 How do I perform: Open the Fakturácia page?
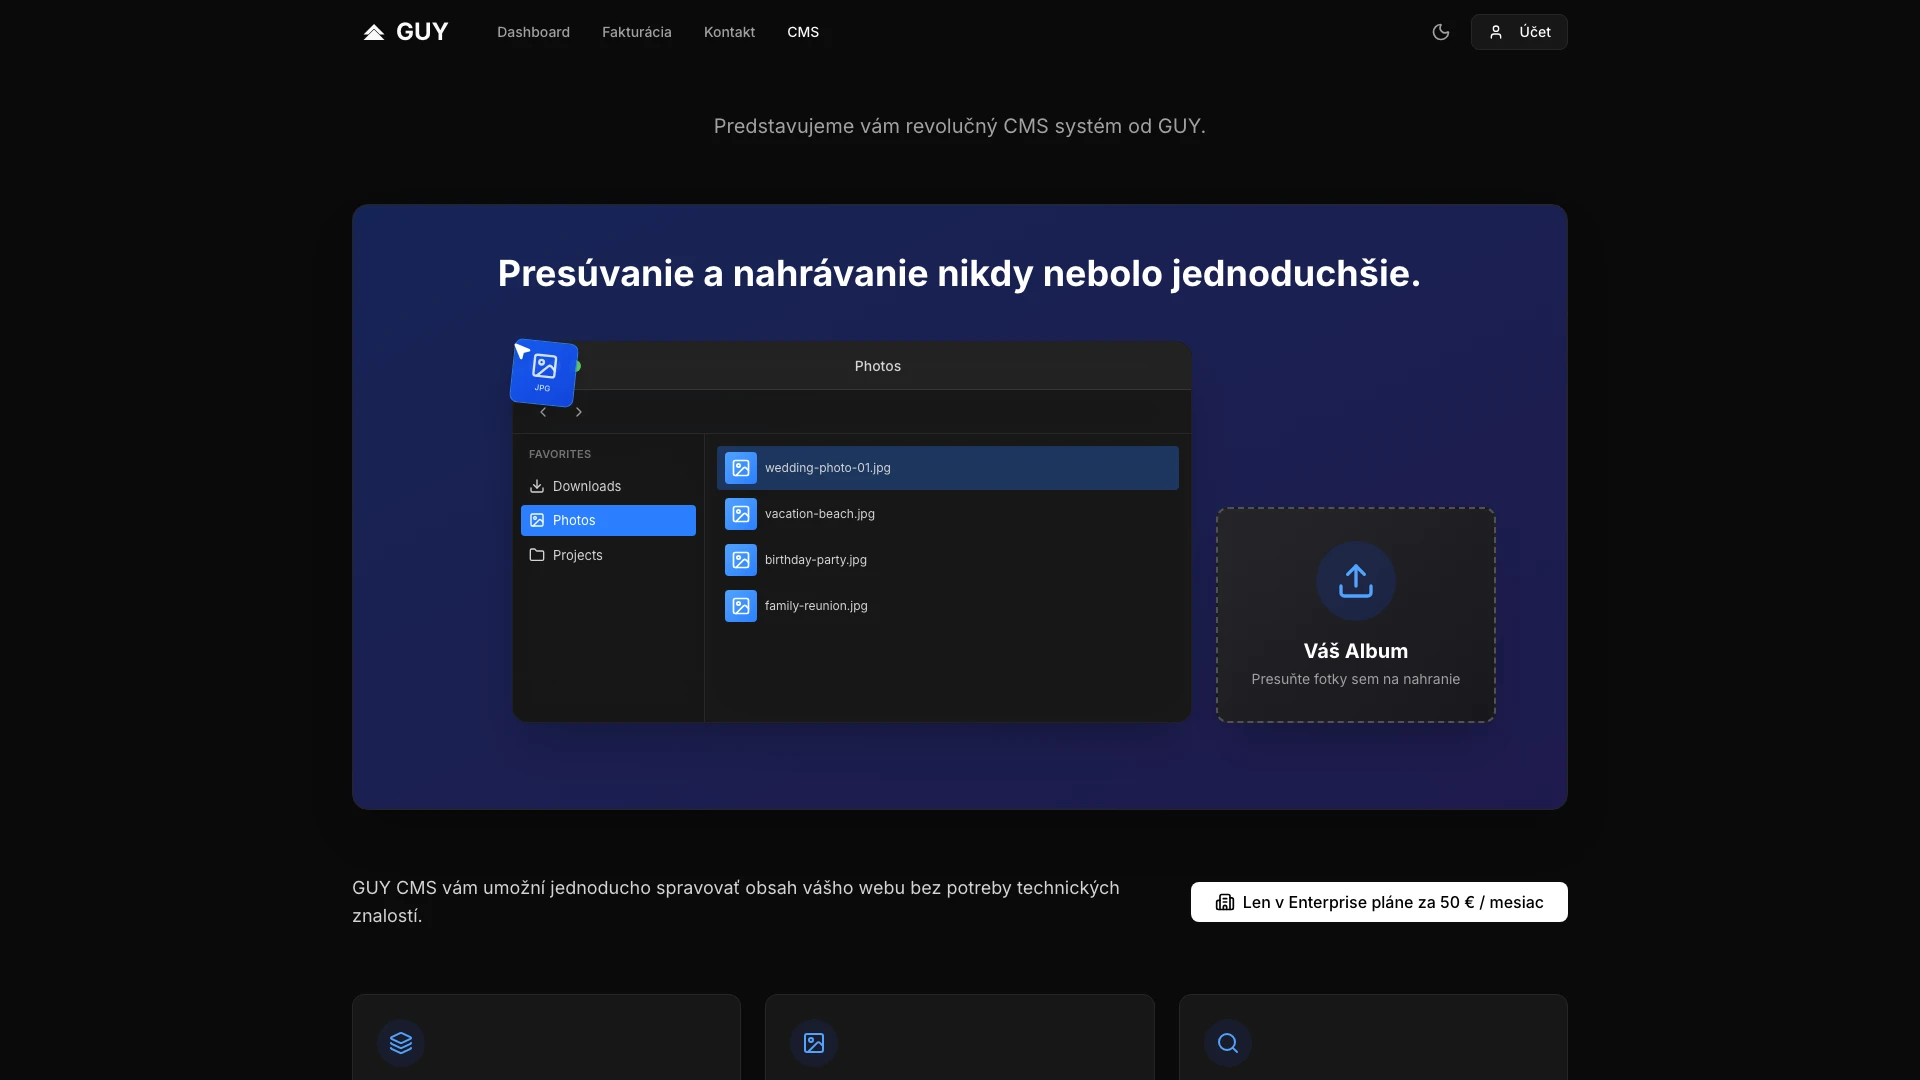coord(637,31)
